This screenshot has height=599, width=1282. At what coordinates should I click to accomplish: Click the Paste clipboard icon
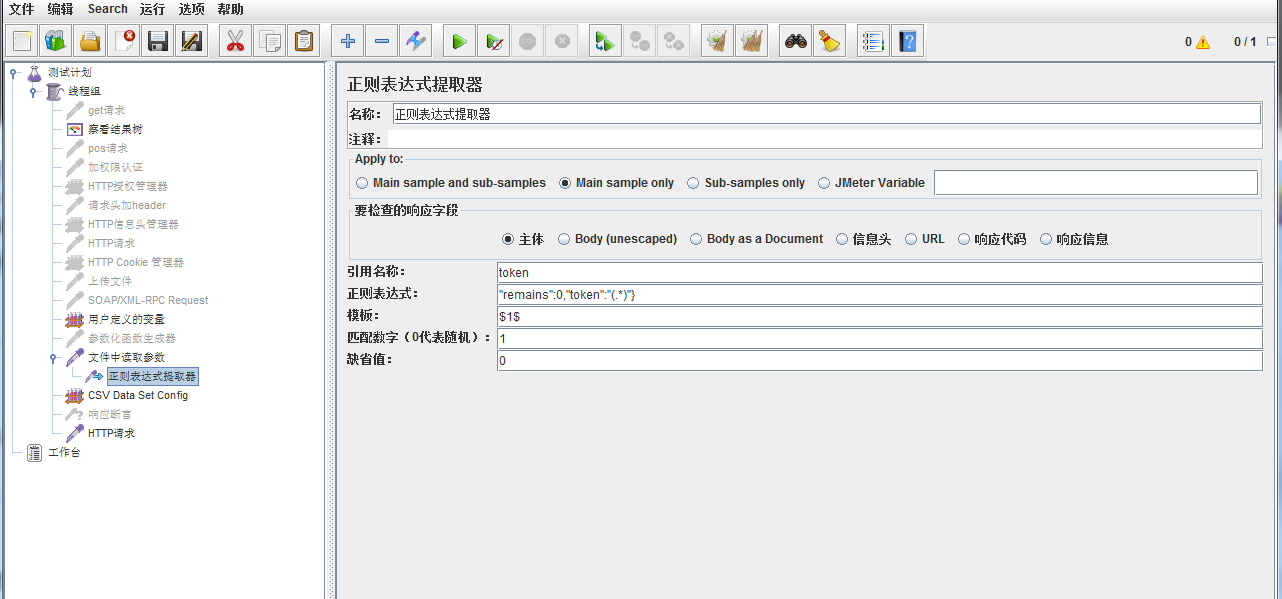[x=303, y=41]
